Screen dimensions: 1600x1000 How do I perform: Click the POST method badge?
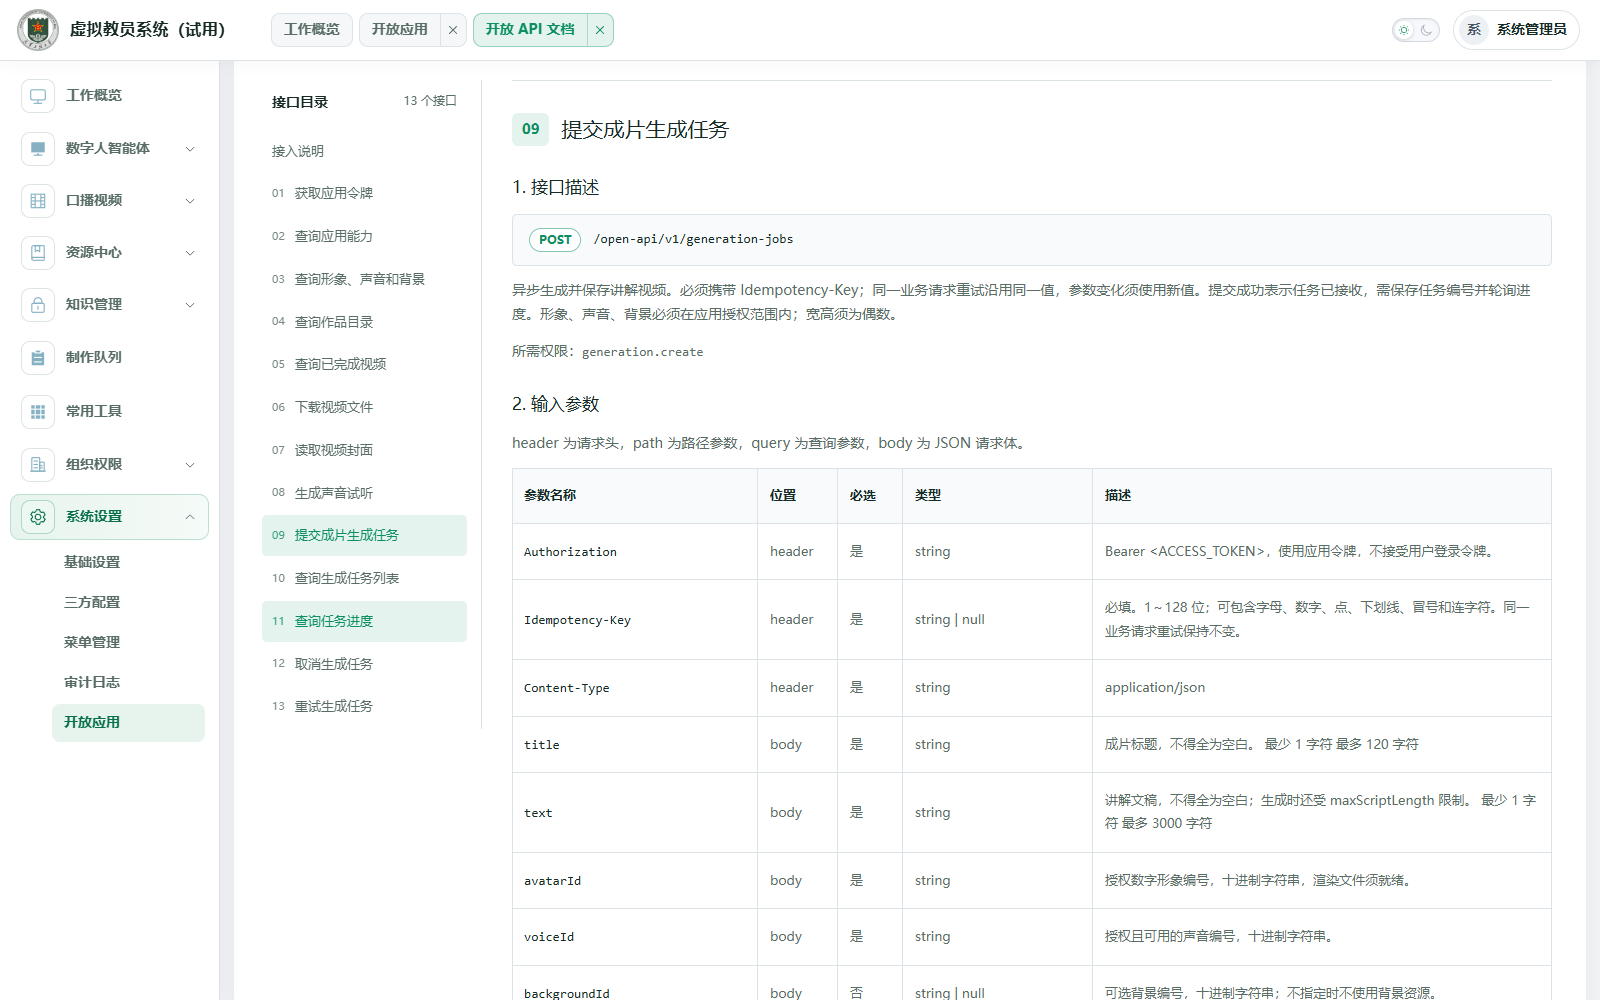pyautogui.click(x=555, y=240)
